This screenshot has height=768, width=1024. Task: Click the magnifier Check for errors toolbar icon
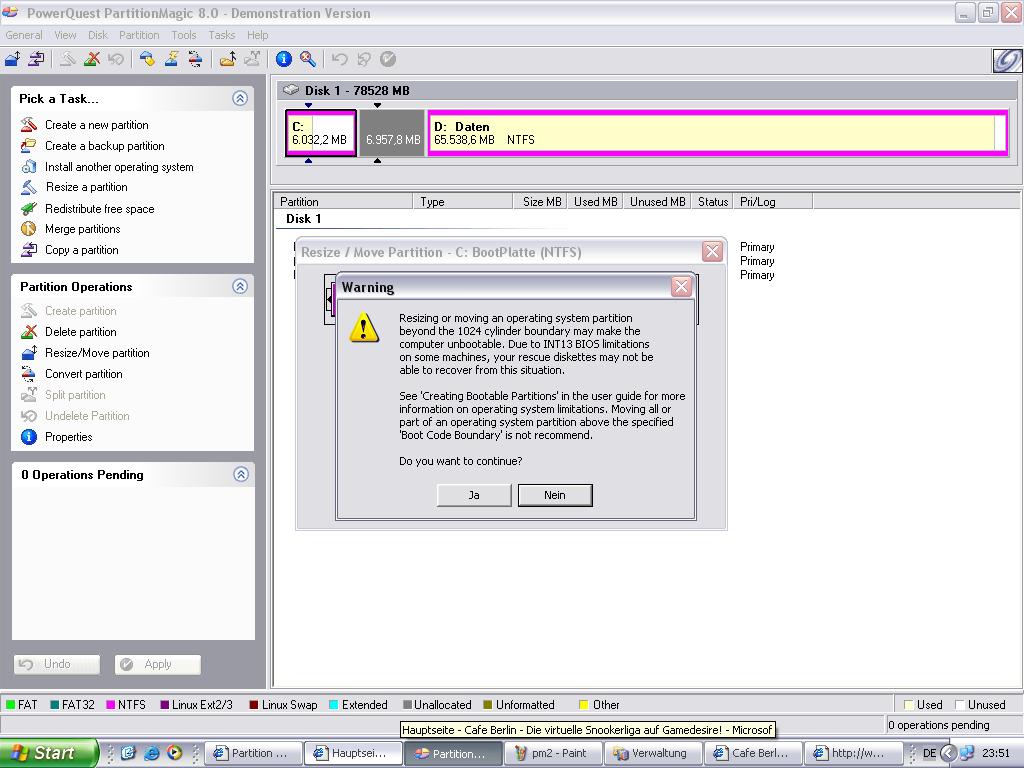tap(308, 59)
